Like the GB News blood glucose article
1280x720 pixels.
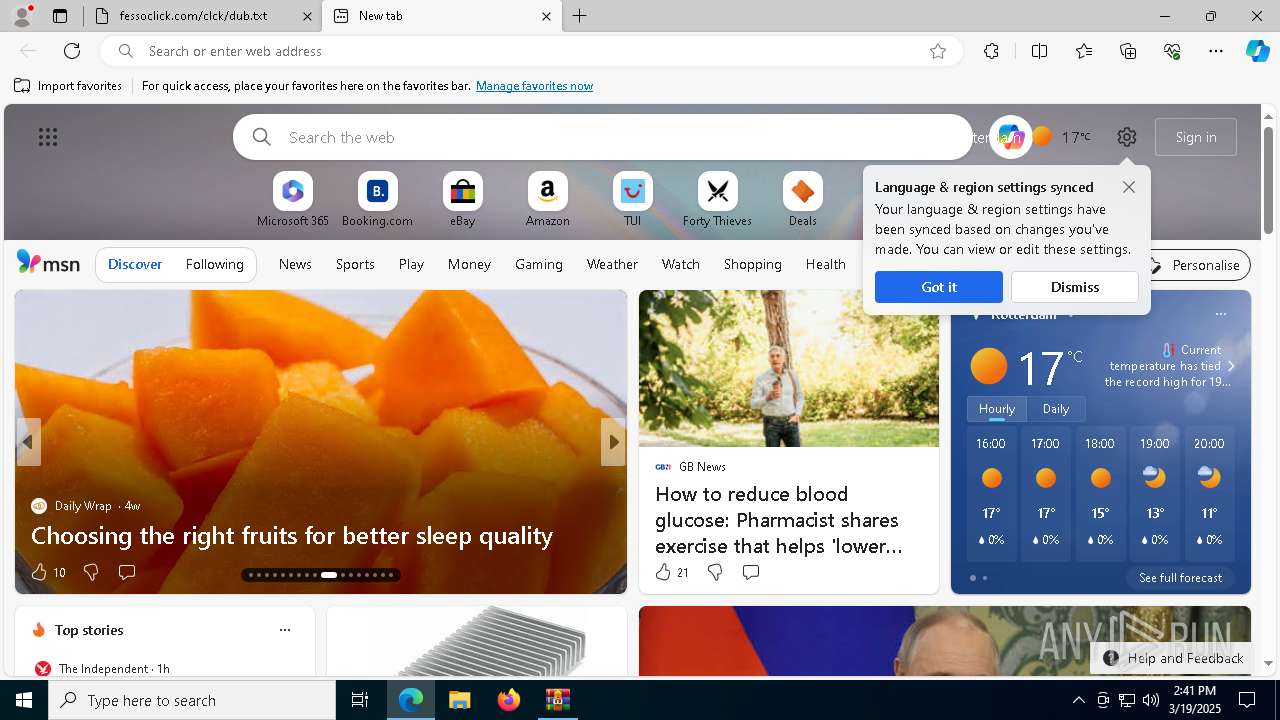click(x=663, y=572)
